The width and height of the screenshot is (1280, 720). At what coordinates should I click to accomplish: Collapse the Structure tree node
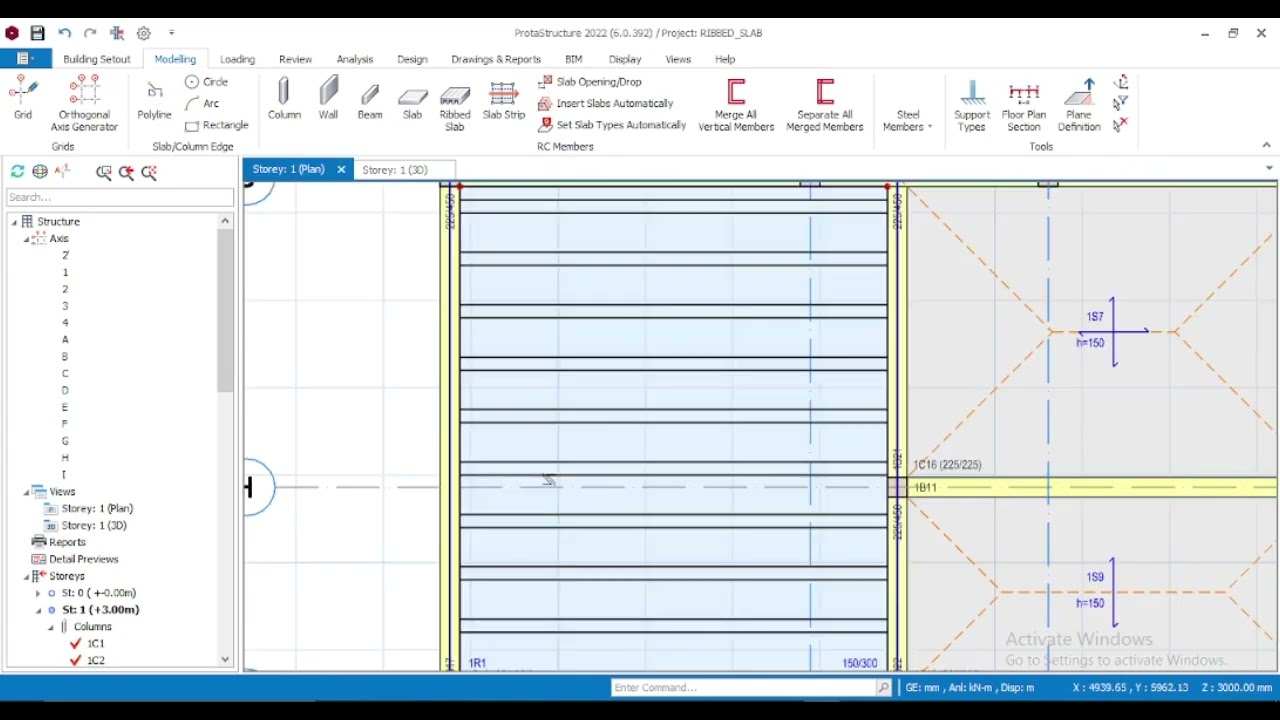[14, 222]
